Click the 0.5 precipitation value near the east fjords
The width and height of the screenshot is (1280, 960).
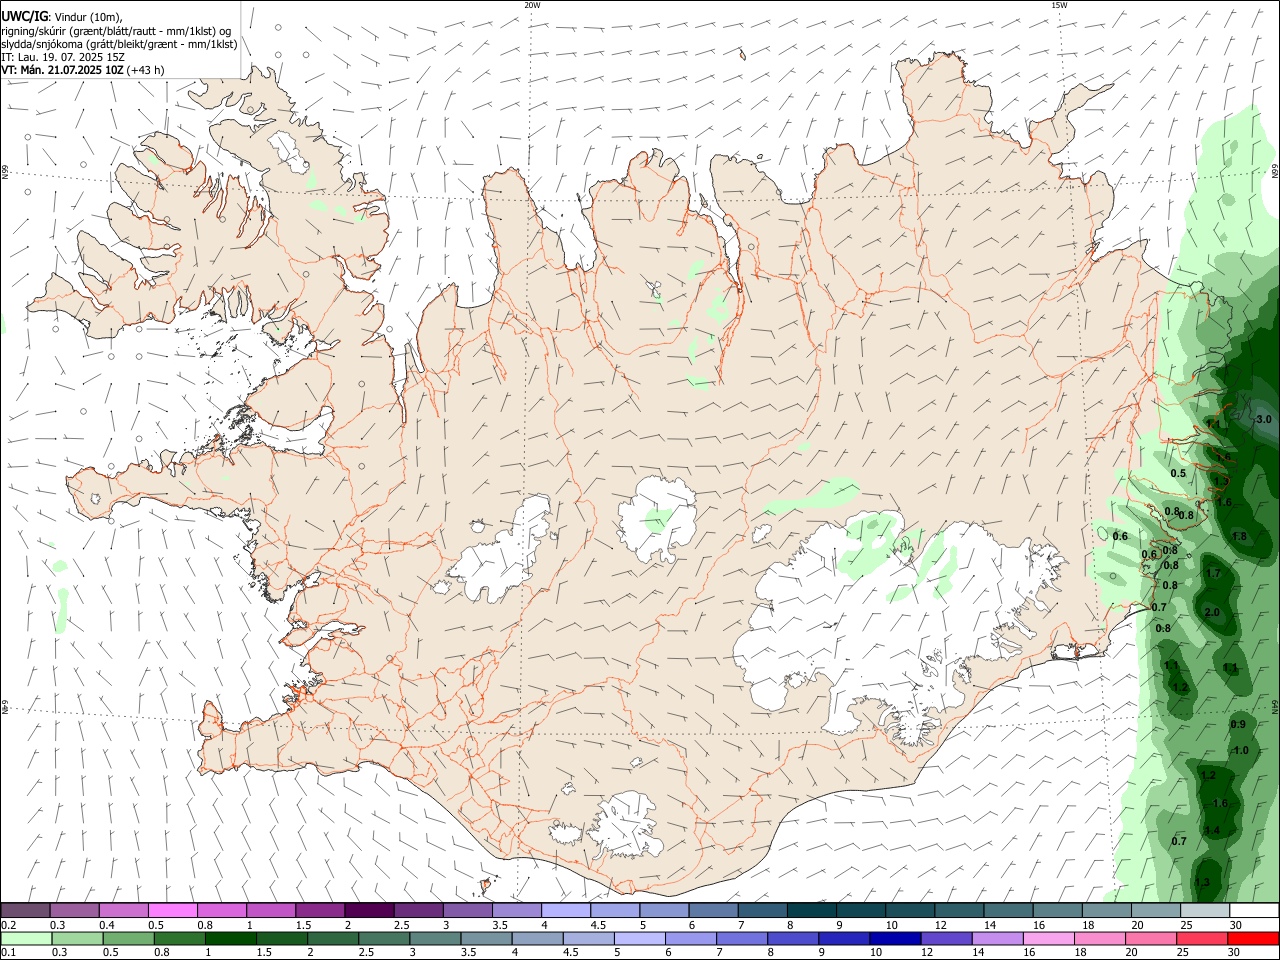pos(1178,473)
